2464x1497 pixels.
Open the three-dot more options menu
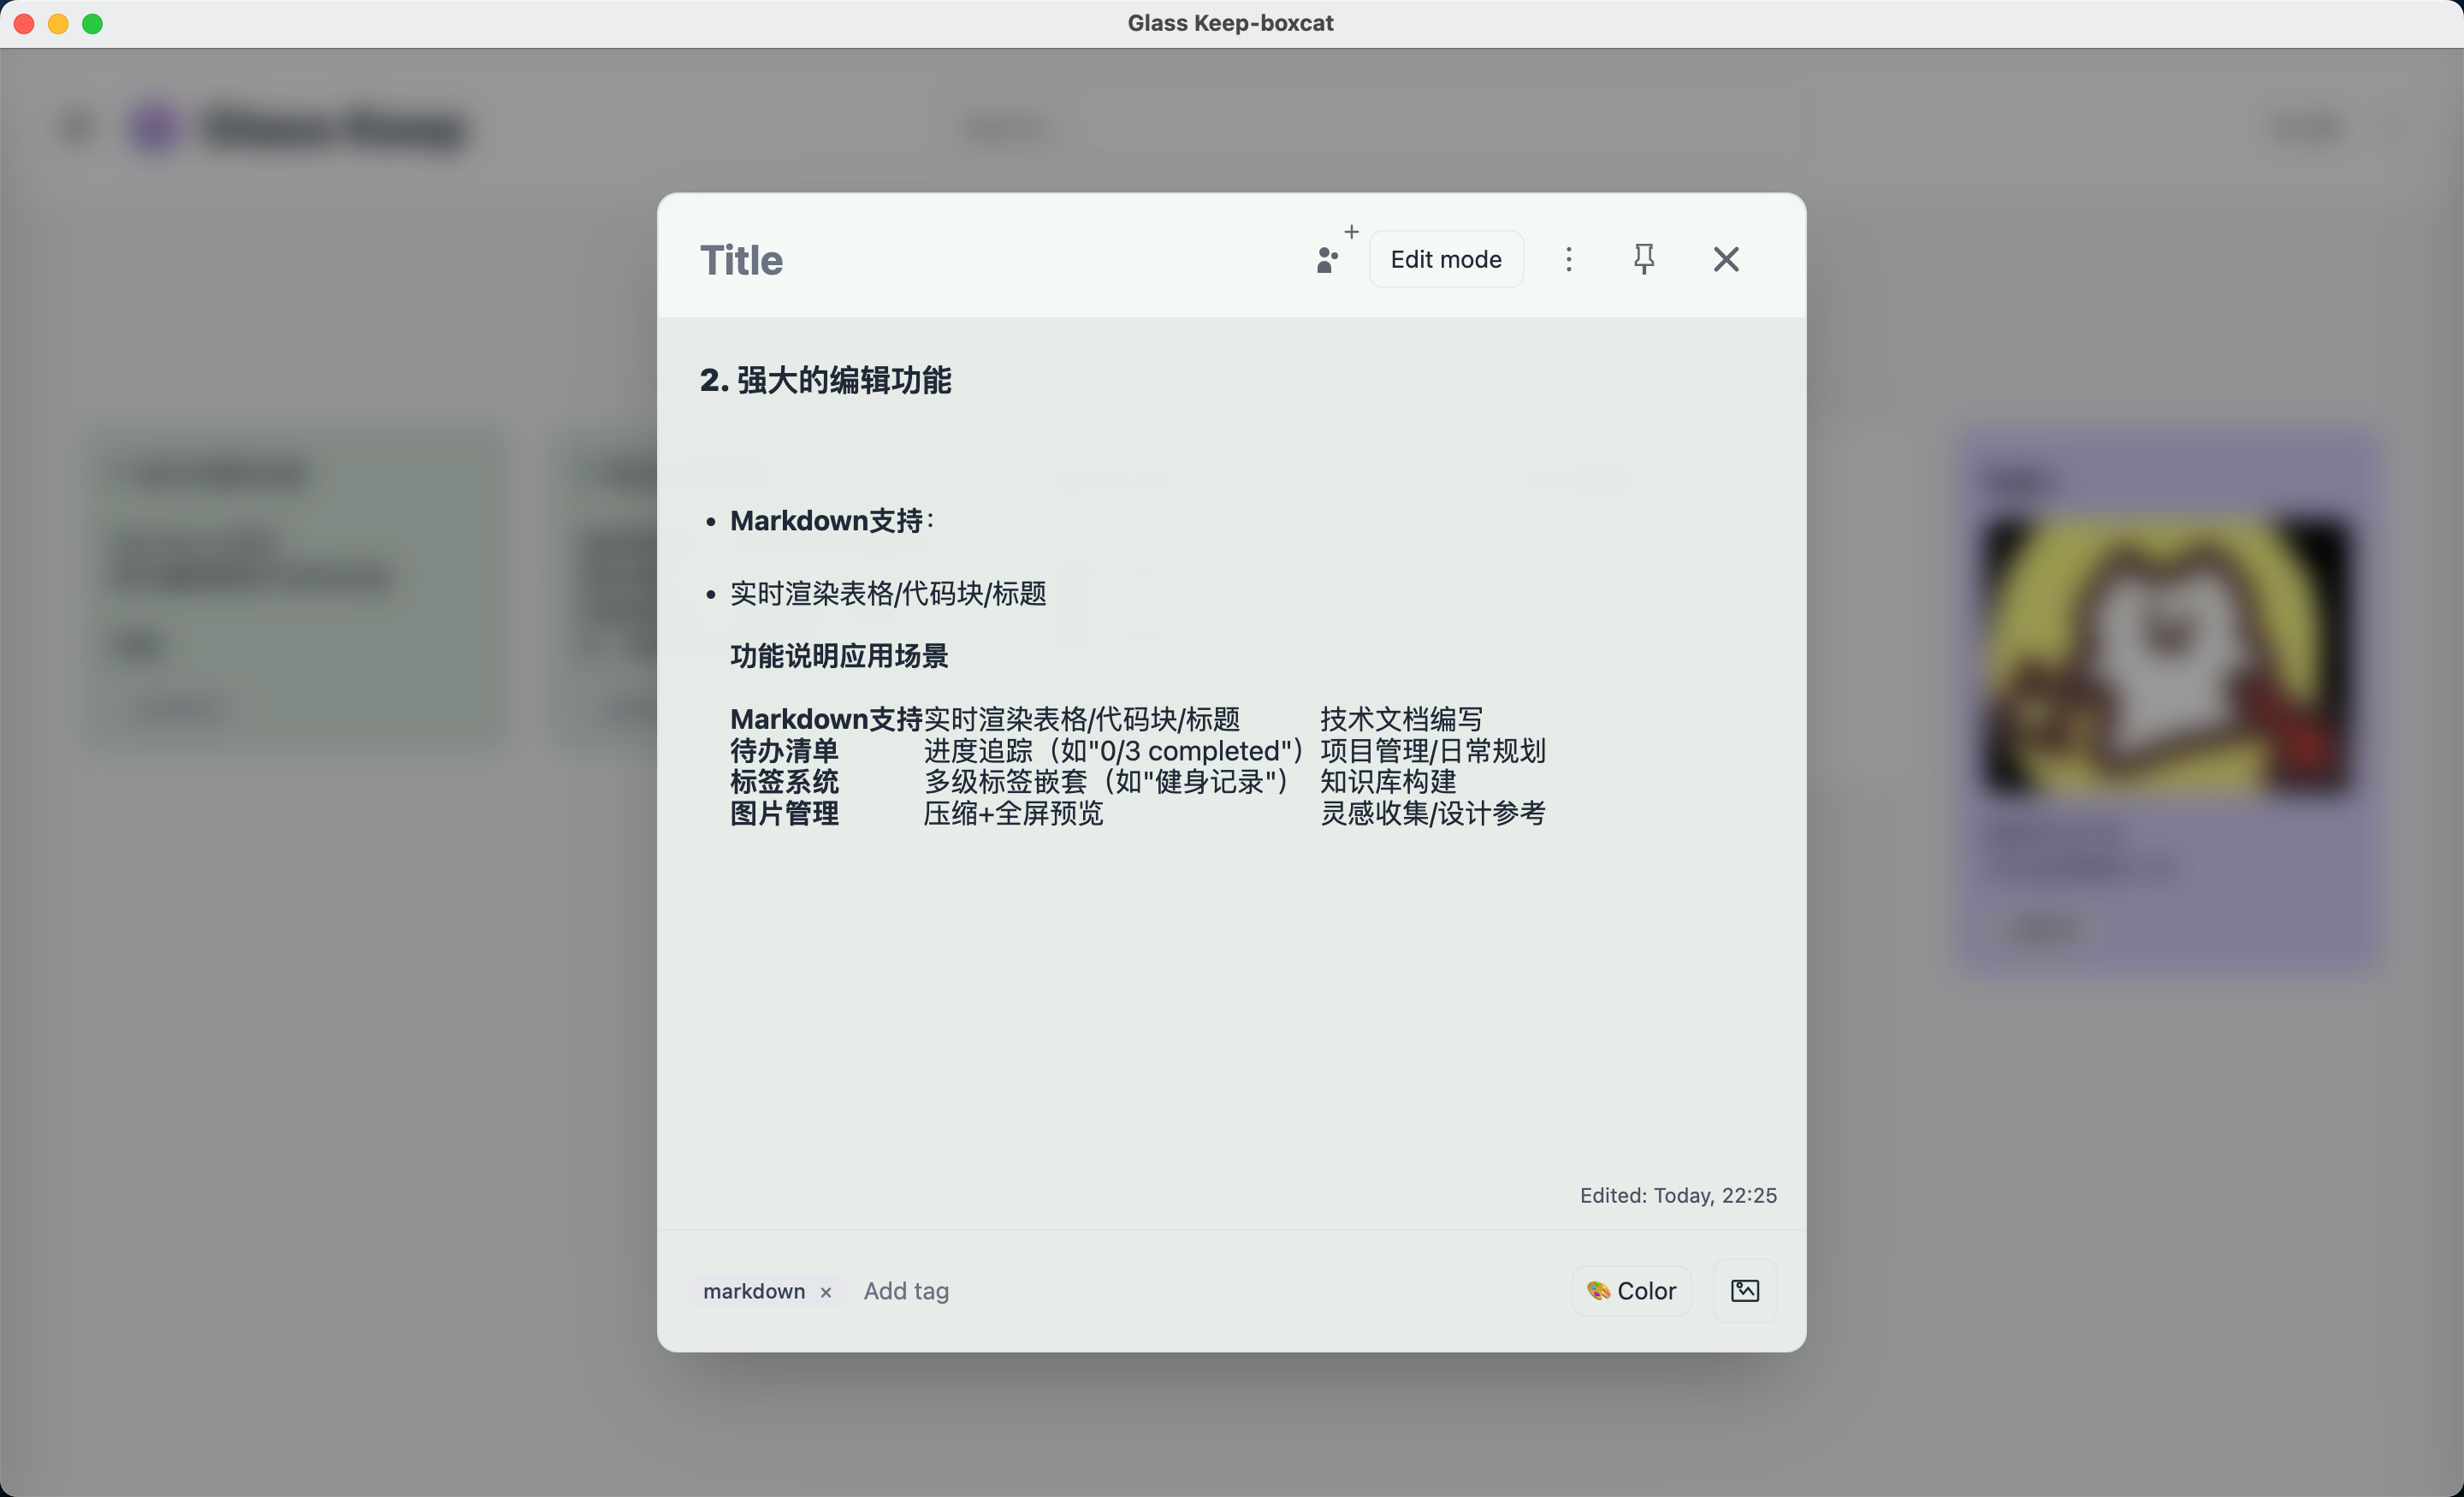(x=1568, y=259)
